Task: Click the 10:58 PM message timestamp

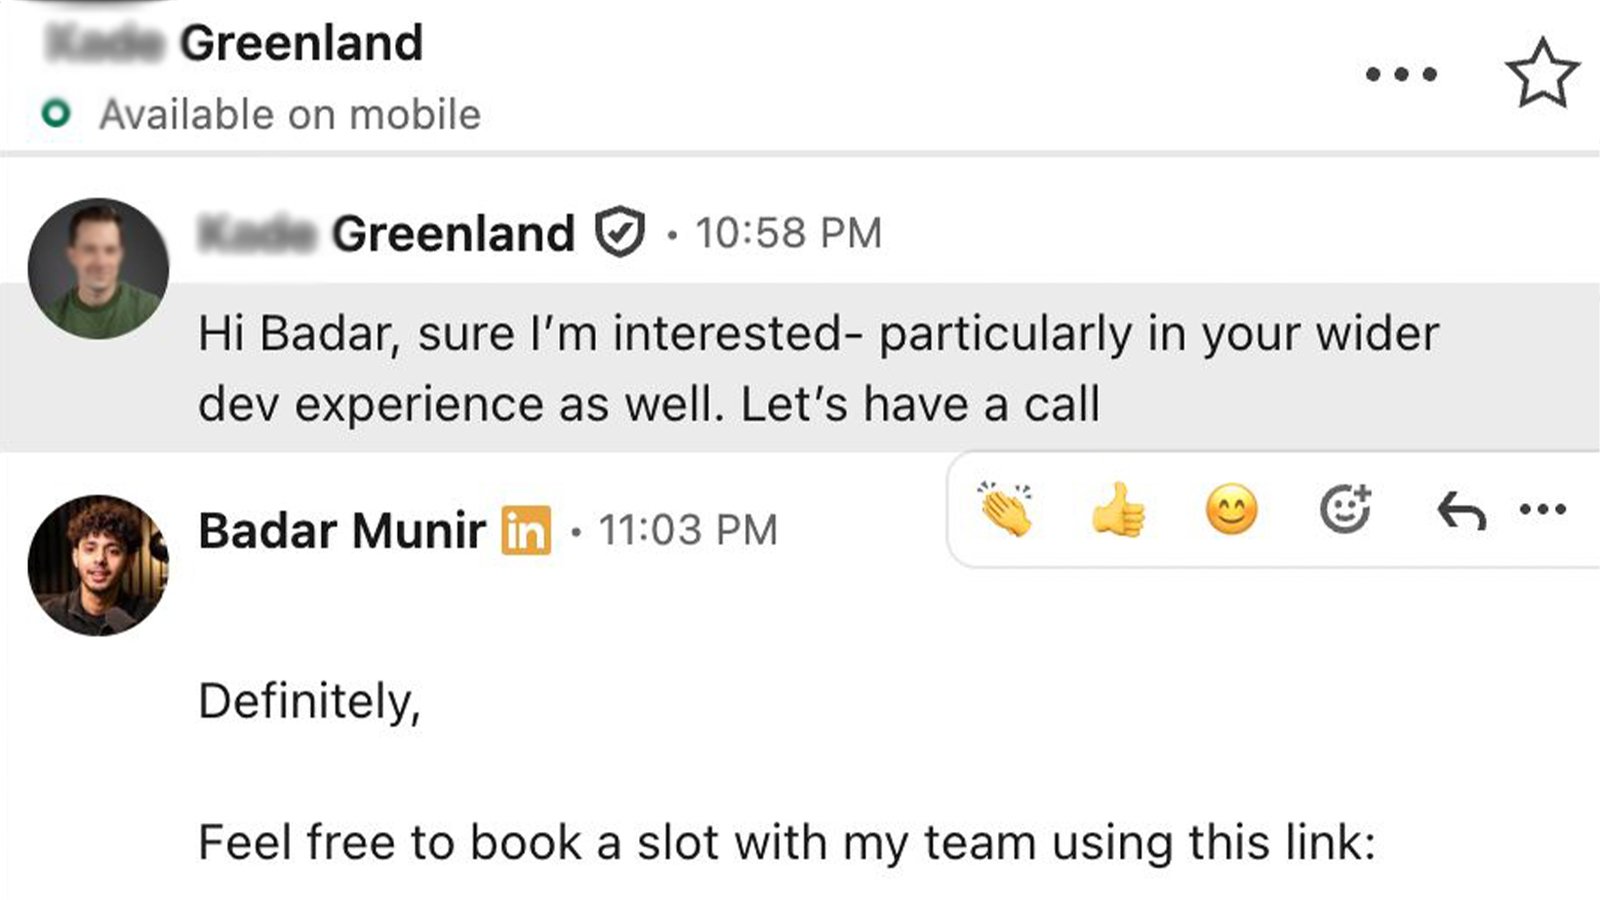Action: pos(788,233)
